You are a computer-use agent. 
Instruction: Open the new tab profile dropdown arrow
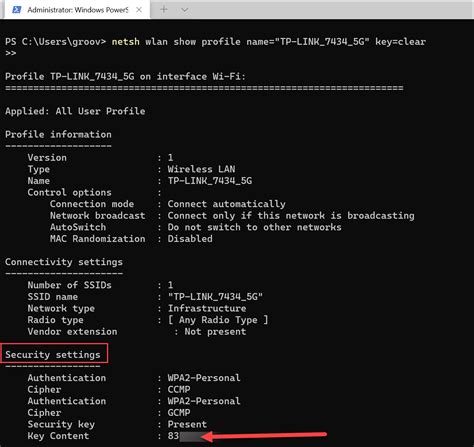[184, 10]
